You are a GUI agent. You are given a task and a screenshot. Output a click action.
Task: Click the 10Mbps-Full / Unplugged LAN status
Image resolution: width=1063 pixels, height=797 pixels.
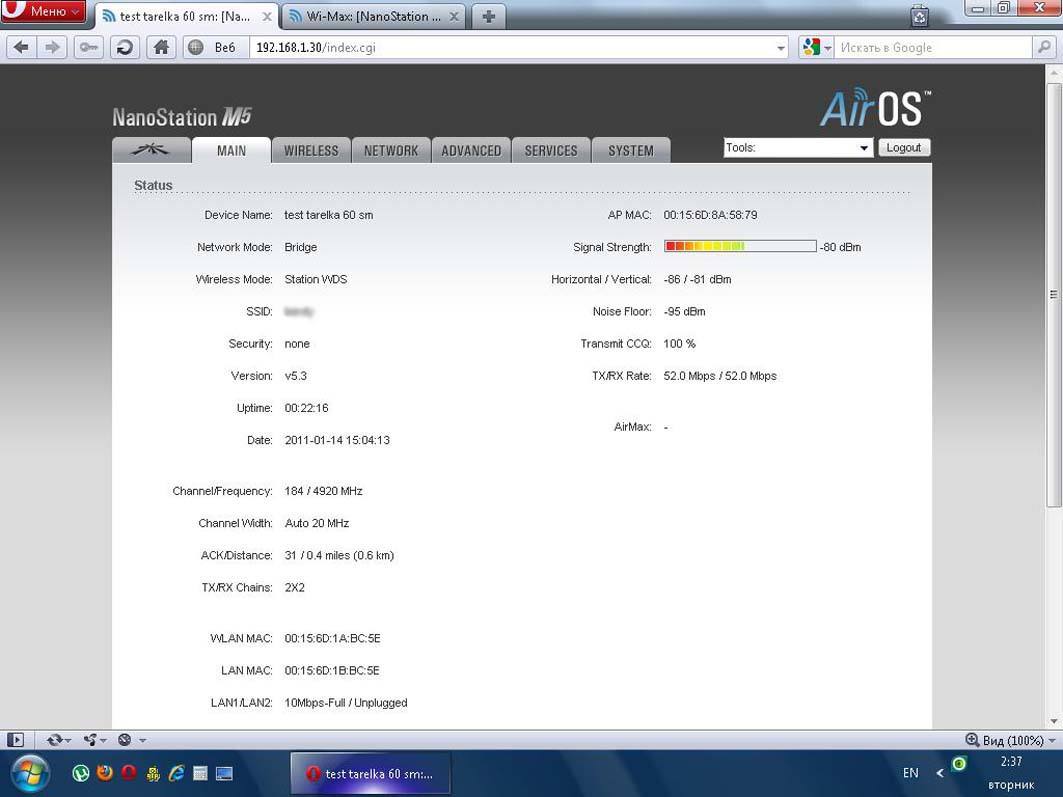pyautogui.click(x=346, y=703)
